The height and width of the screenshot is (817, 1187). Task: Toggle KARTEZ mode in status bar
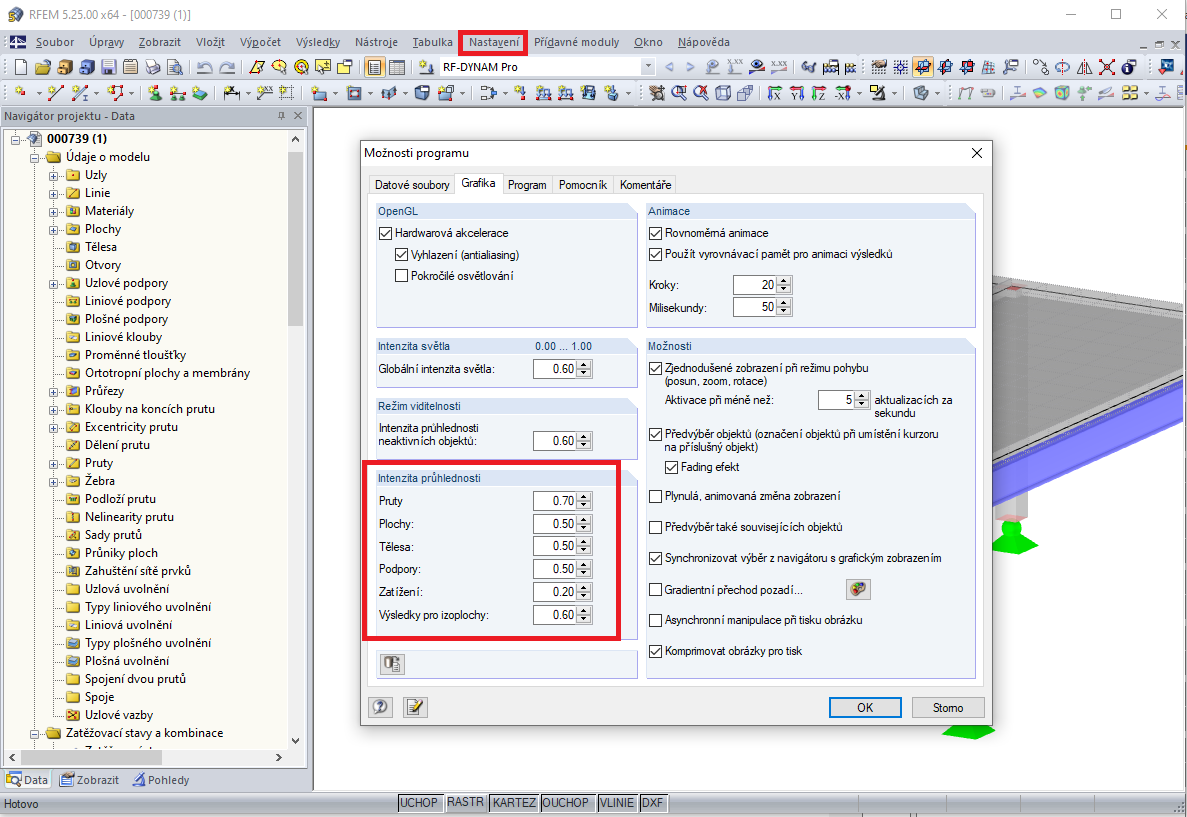[x=514, y=803]
